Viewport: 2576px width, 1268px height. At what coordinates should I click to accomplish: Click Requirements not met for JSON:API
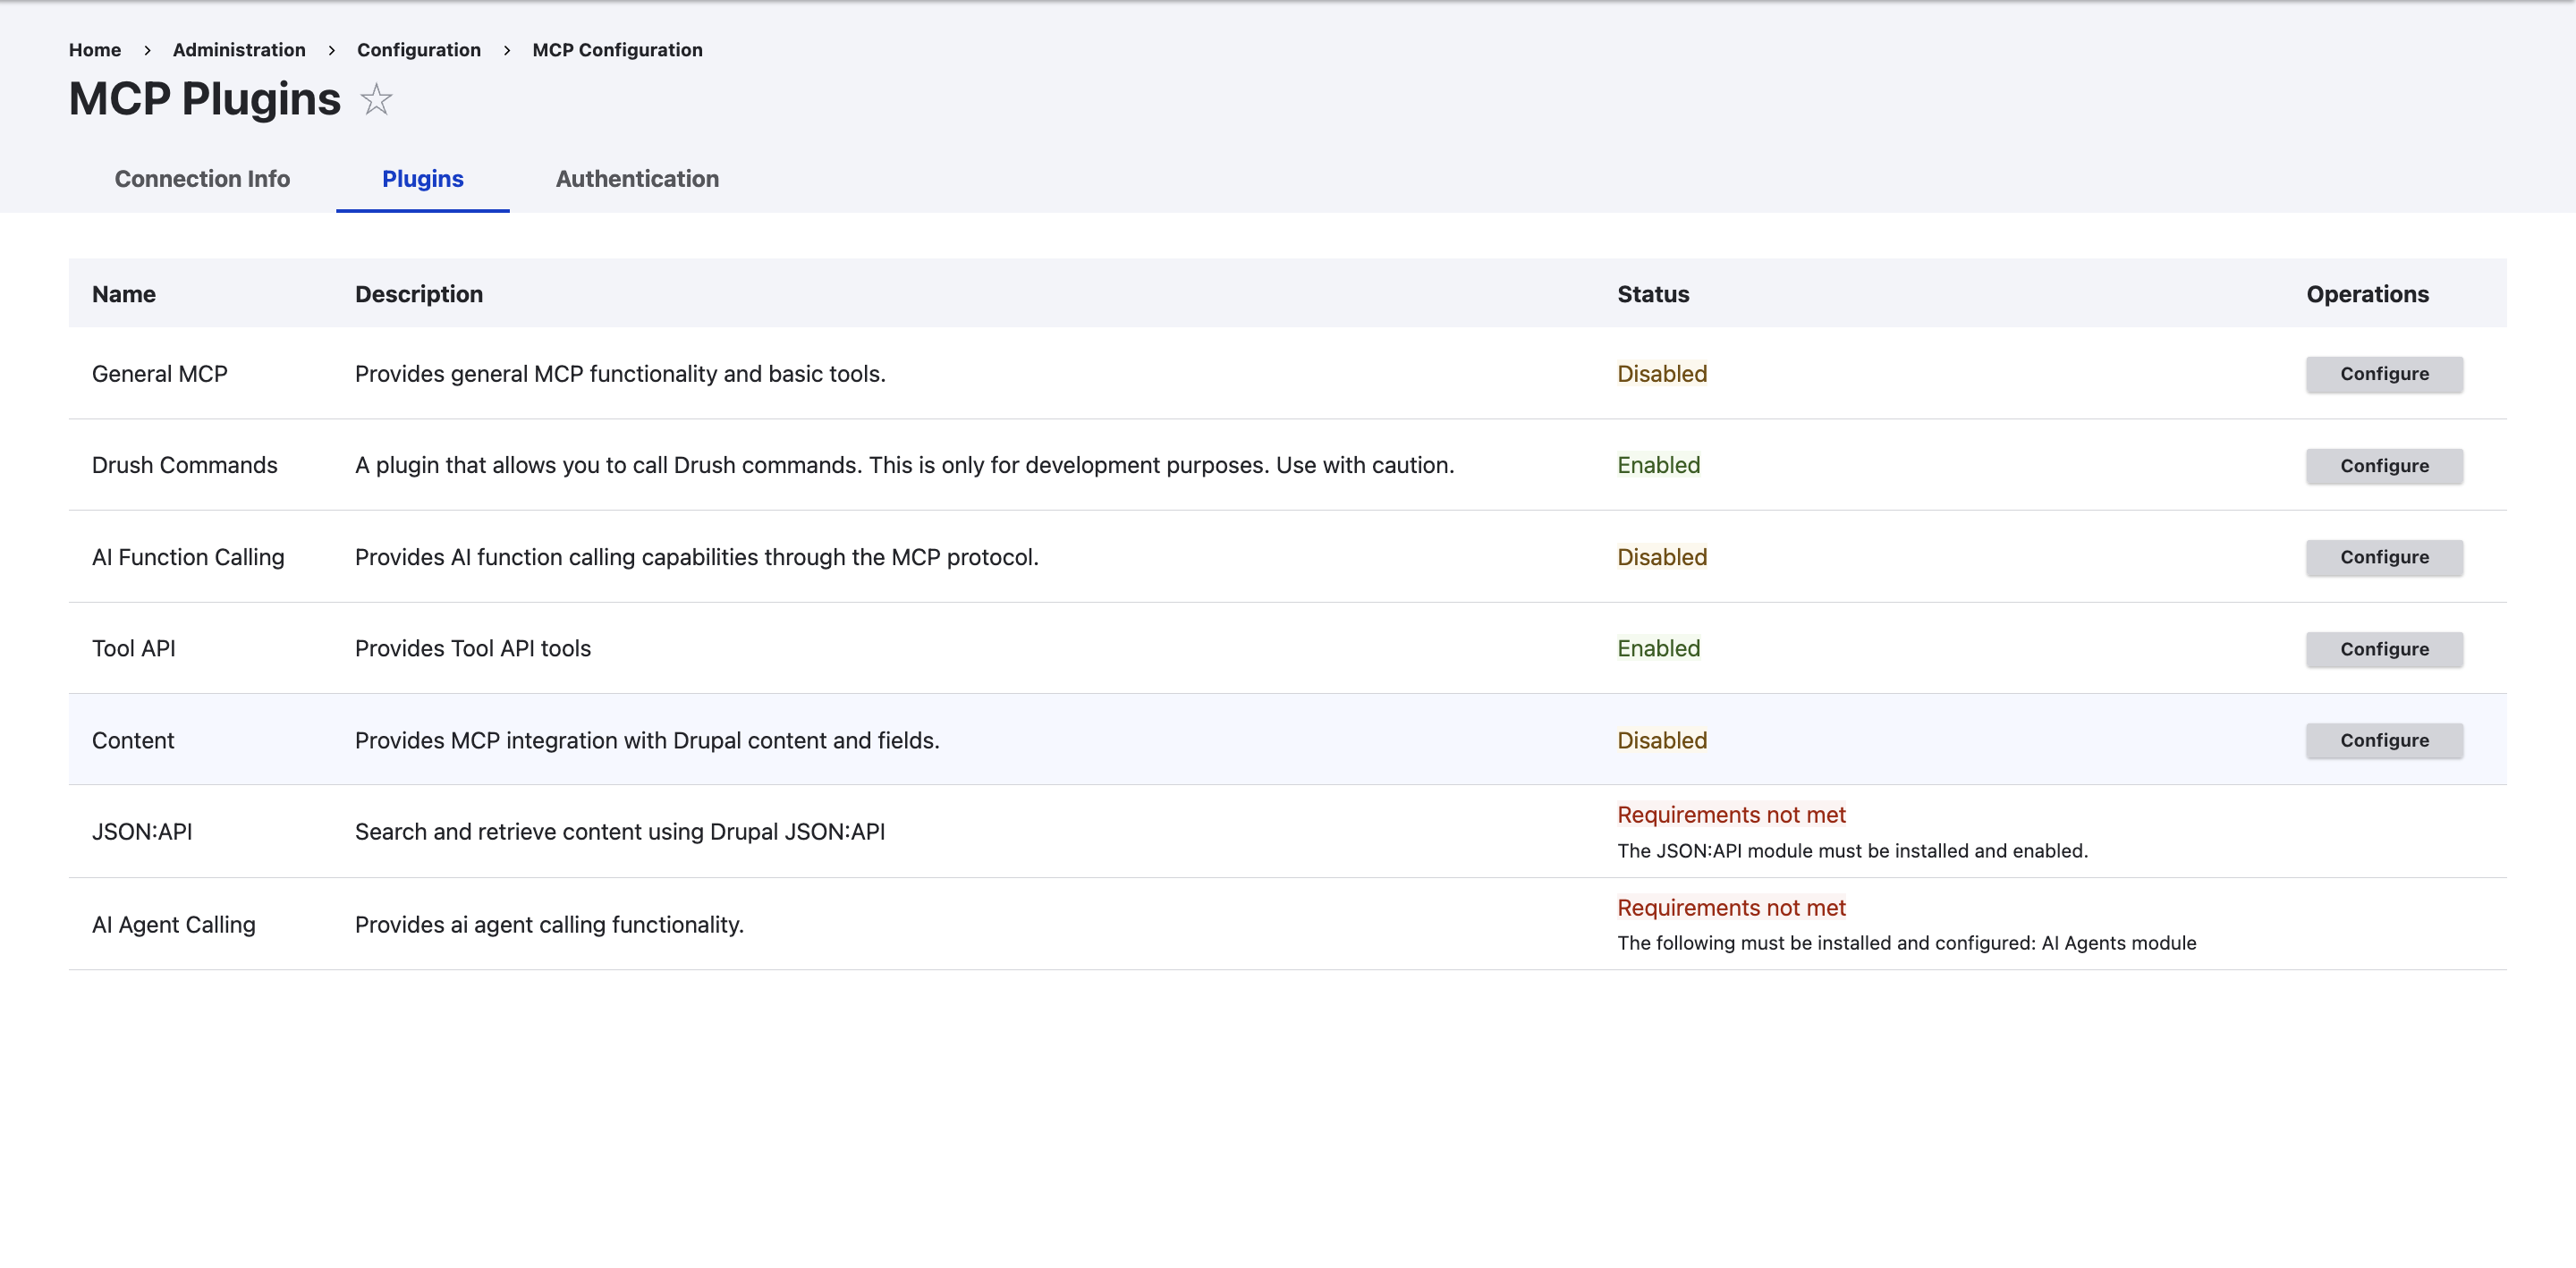[x=1731, y=815]
